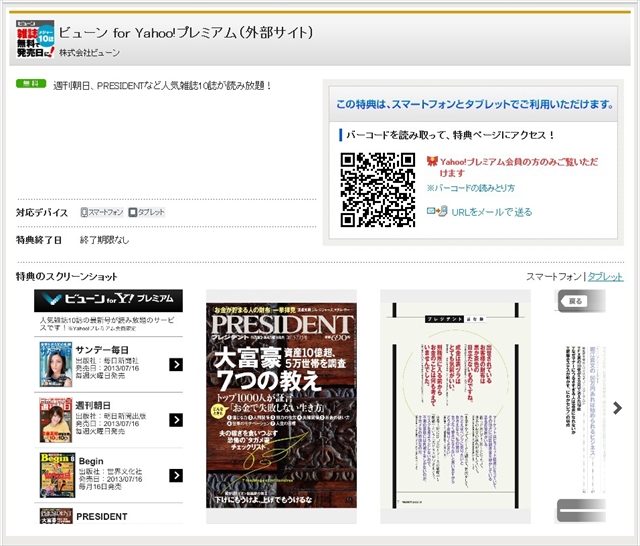Click the green 無料 badge
Image resolution: width=640 pixels, height=546 pixels.
pyautogui.click(x=31, y=84)
